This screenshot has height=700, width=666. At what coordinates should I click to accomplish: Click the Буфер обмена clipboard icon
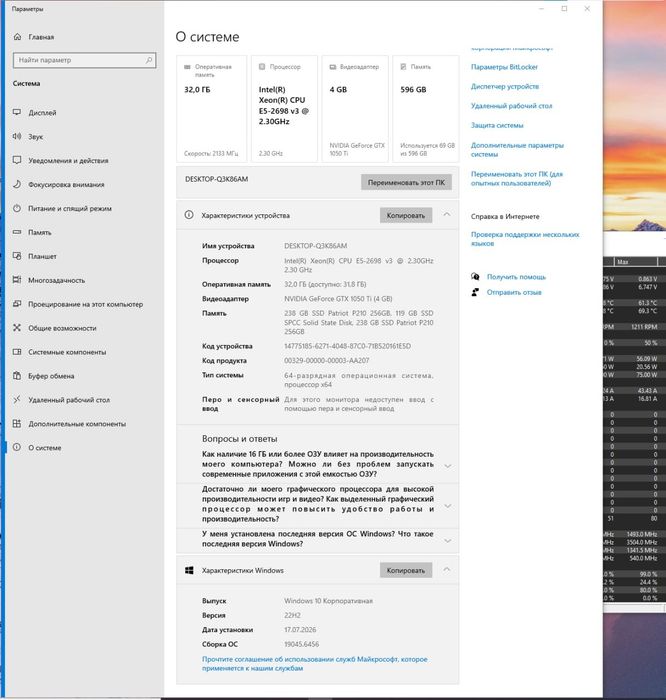coord(17,375)
